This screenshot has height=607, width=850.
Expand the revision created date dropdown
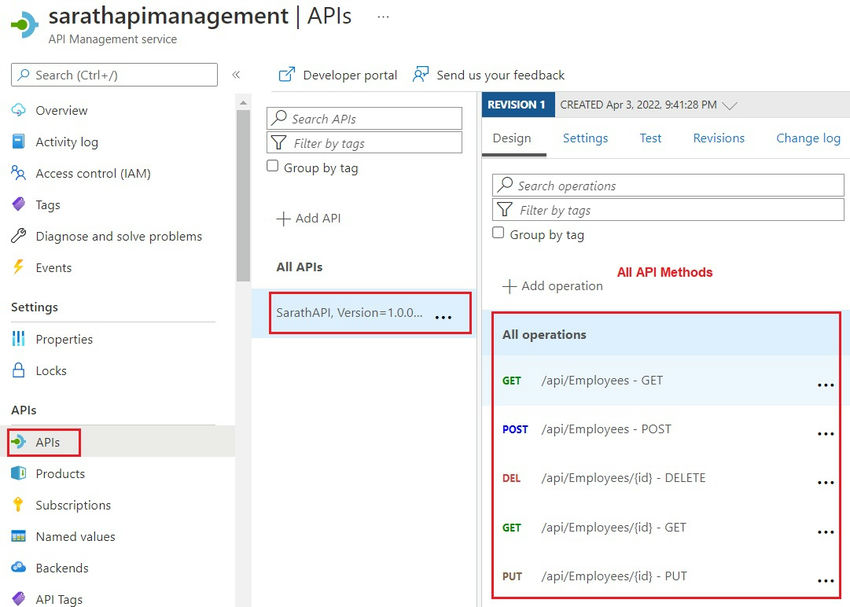pos(730,105)
